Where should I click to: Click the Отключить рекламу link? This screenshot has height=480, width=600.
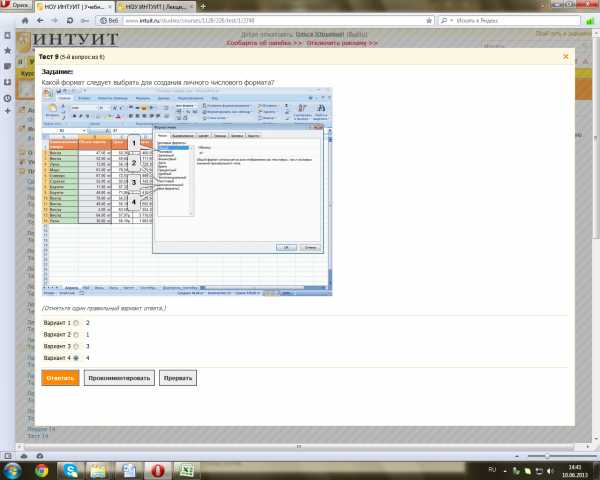[x=342, y=43]
